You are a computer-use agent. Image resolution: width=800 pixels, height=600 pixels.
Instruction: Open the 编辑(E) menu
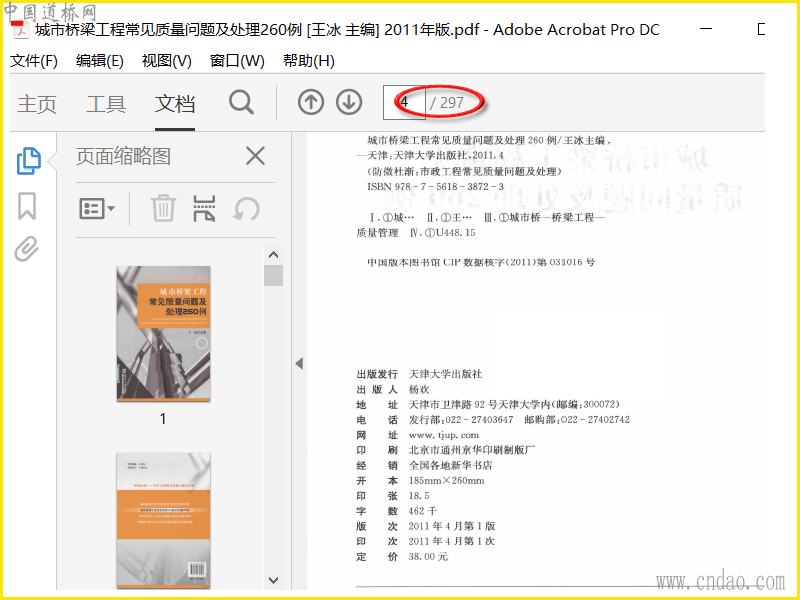coord(99,61)
